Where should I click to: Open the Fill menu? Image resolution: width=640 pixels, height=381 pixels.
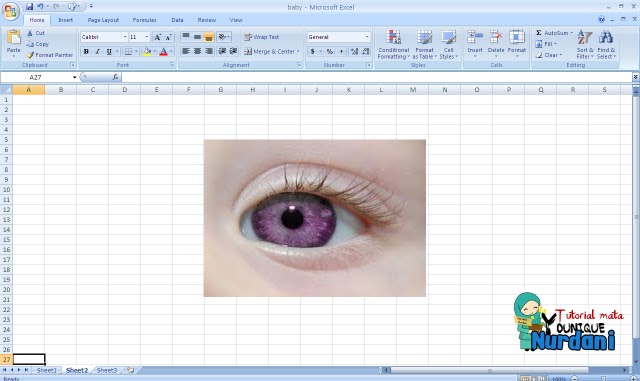point(546,44)
